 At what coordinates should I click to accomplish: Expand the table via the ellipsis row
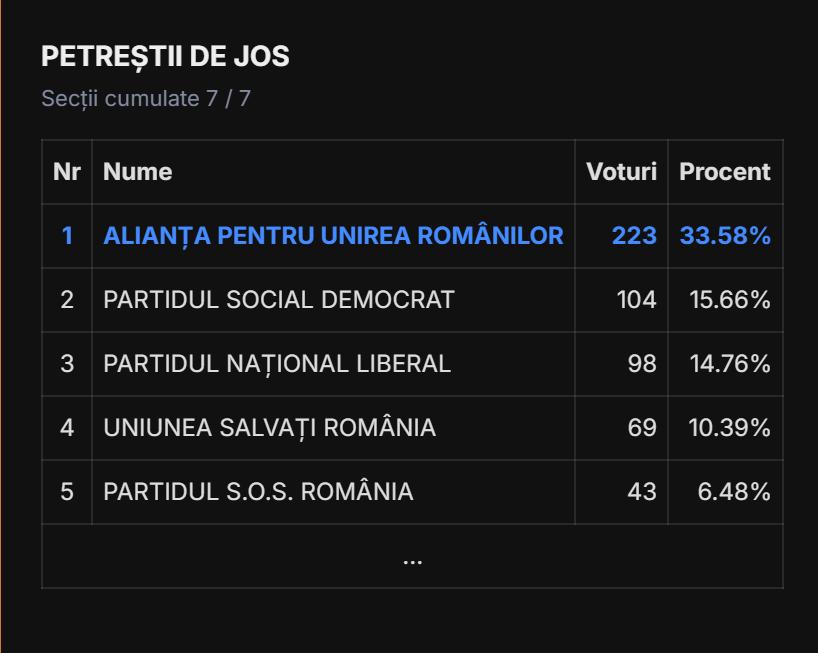pos(412,558)
